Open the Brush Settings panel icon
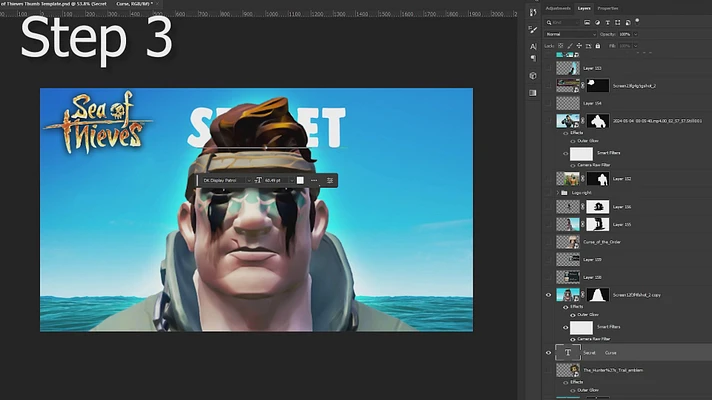 pos(533,30)
